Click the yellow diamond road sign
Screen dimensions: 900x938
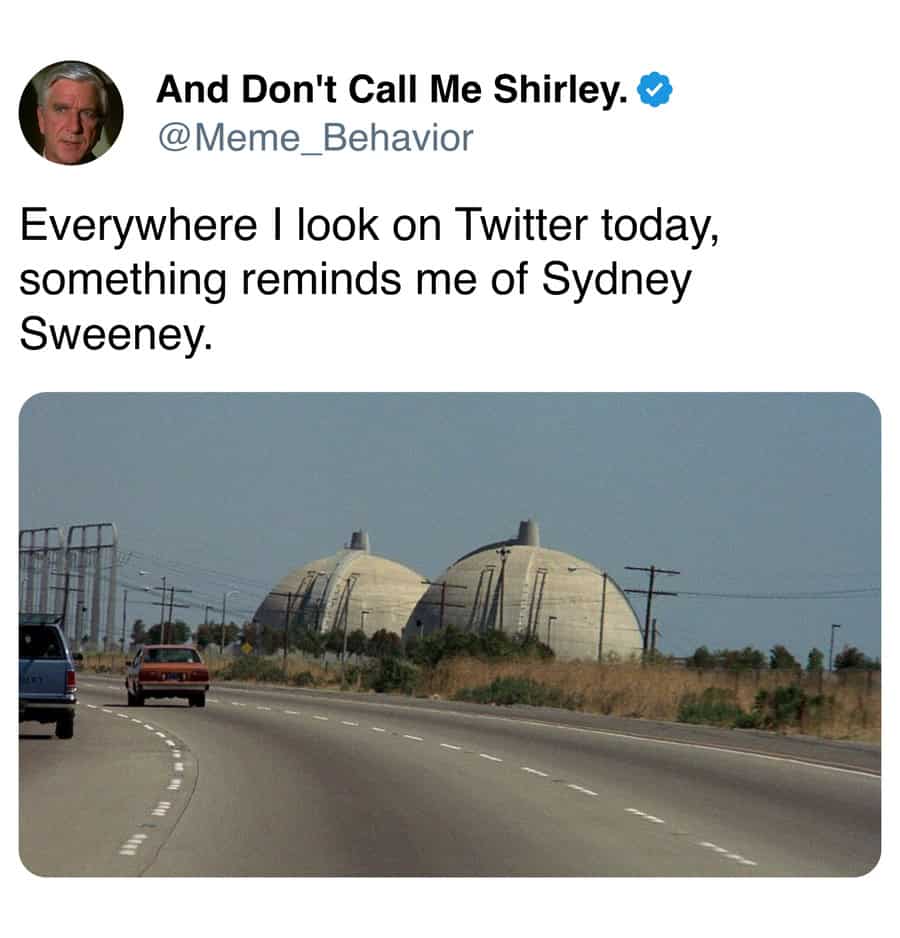click(247, 648)
